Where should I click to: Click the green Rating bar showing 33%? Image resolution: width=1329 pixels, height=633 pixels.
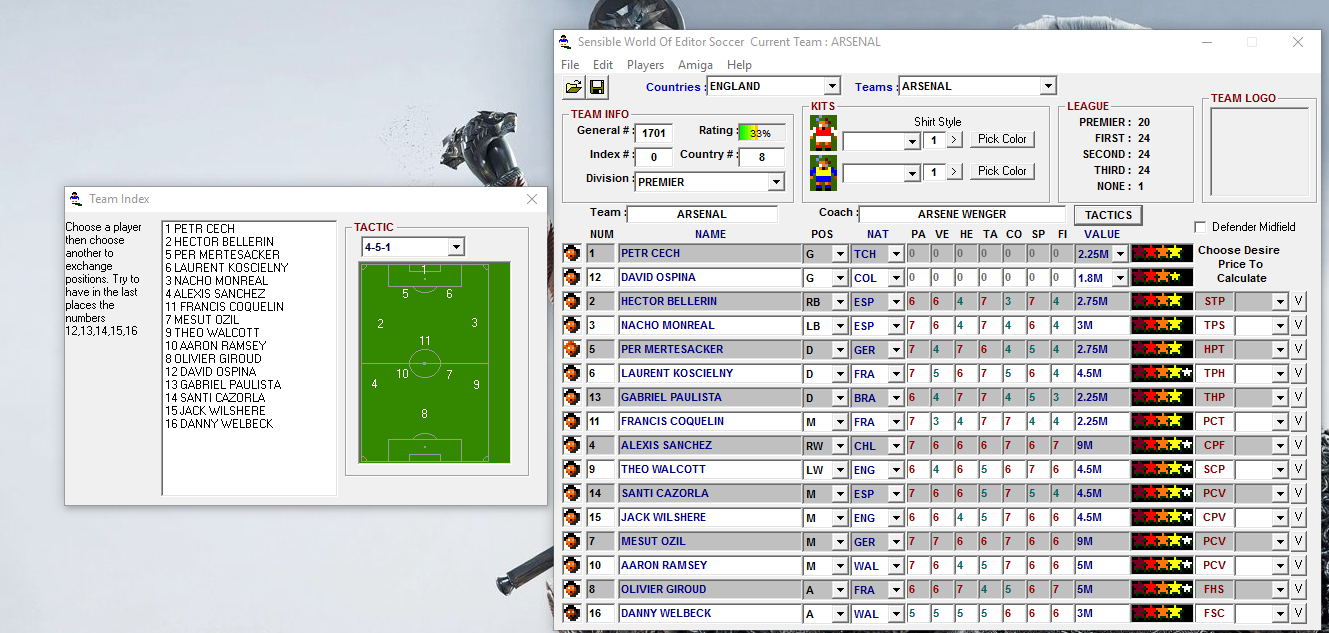pyautogui.click(x=761, y=132)
